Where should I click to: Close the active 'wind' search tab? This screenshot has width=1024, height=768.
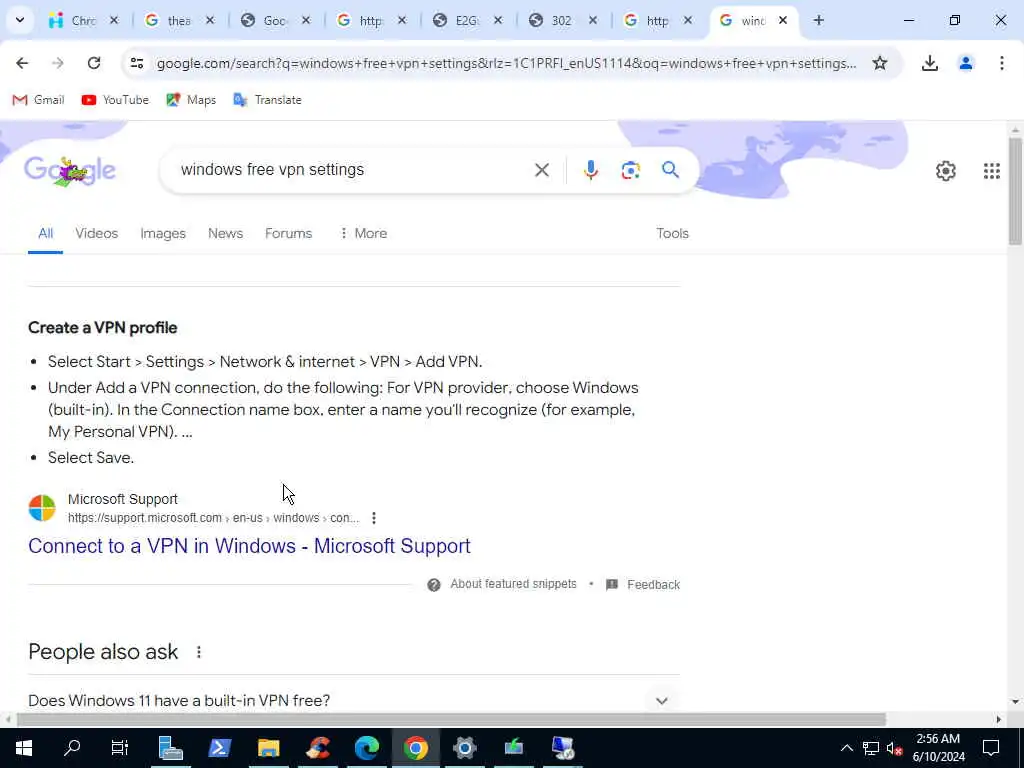[782, 20]
